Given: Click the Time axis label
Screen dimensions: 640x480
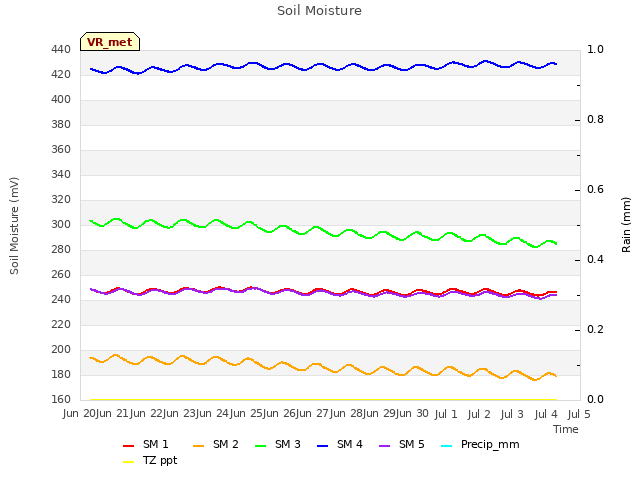Looking at the screenshot, I should point(566,429).
